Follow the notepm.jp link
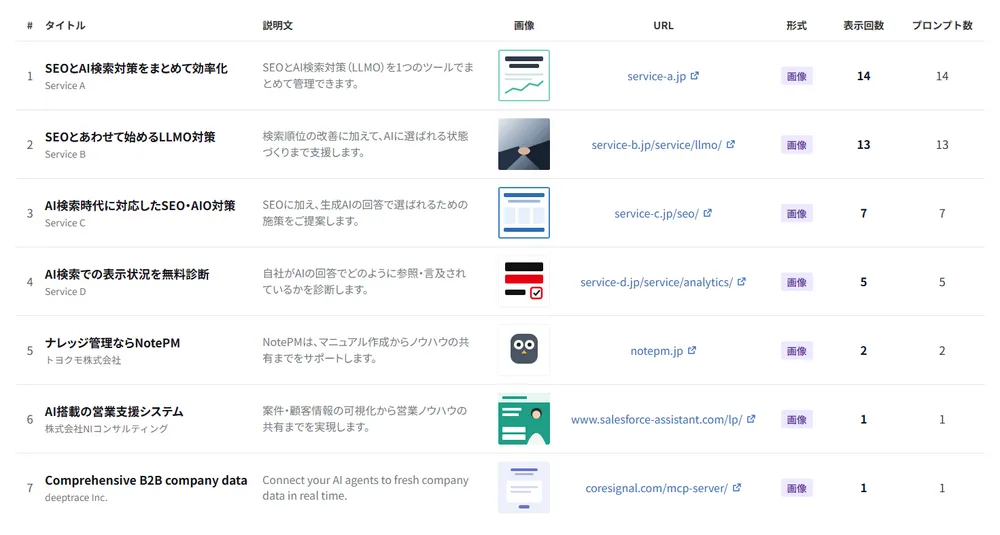The height and width of the screenshot is (535, 1000). [x=656, y=351]
